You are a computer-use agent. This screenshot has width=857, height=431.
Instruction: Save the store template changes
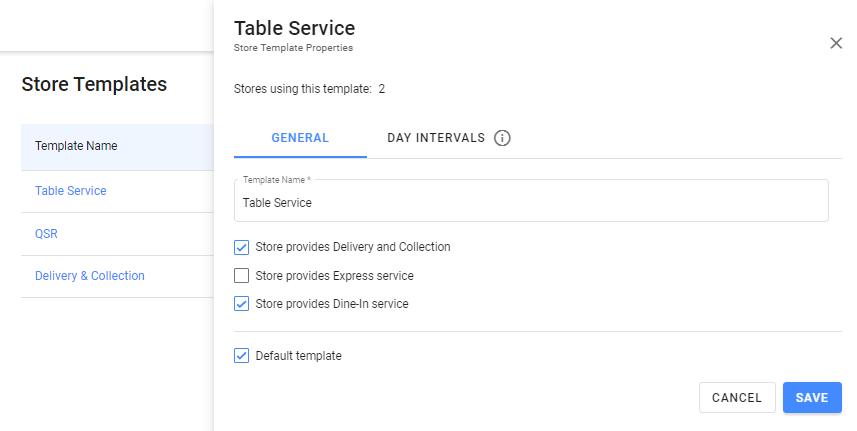[811, 397]
